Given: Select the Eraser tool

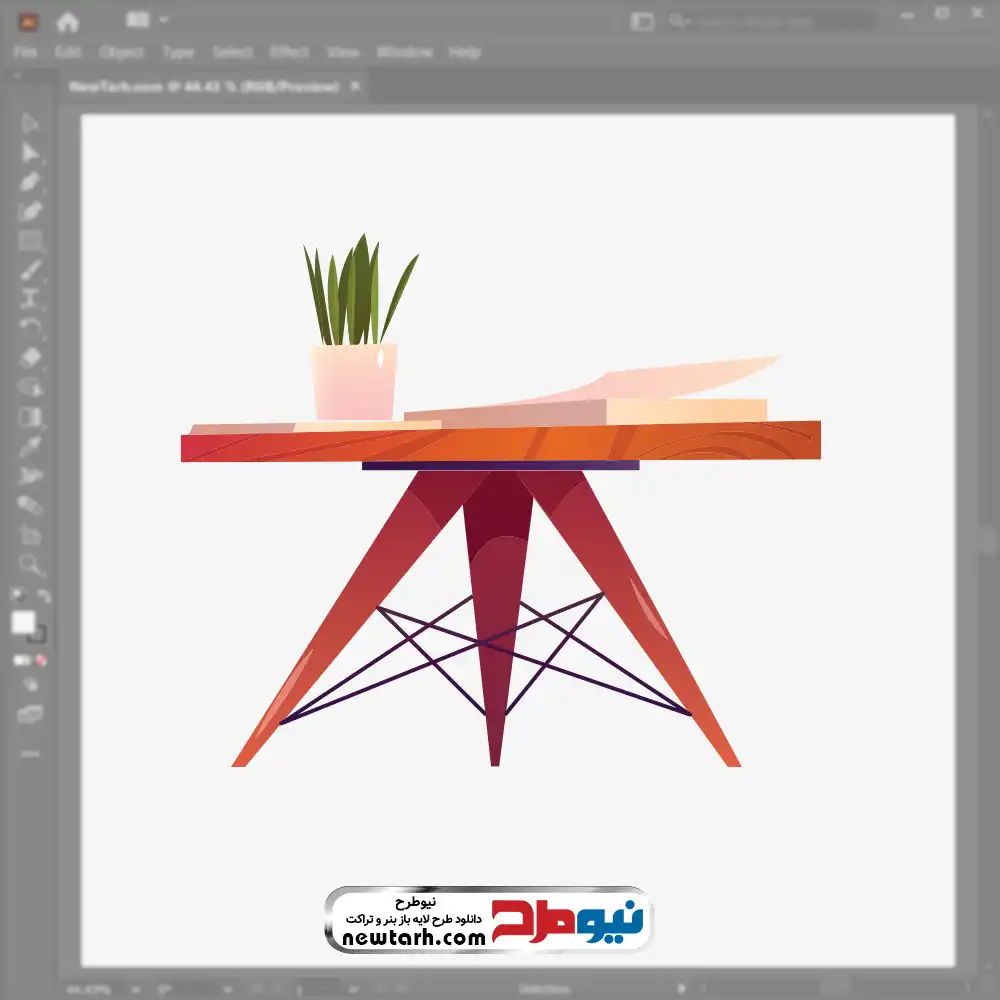Looking at the screenshot, I should 30,357.
